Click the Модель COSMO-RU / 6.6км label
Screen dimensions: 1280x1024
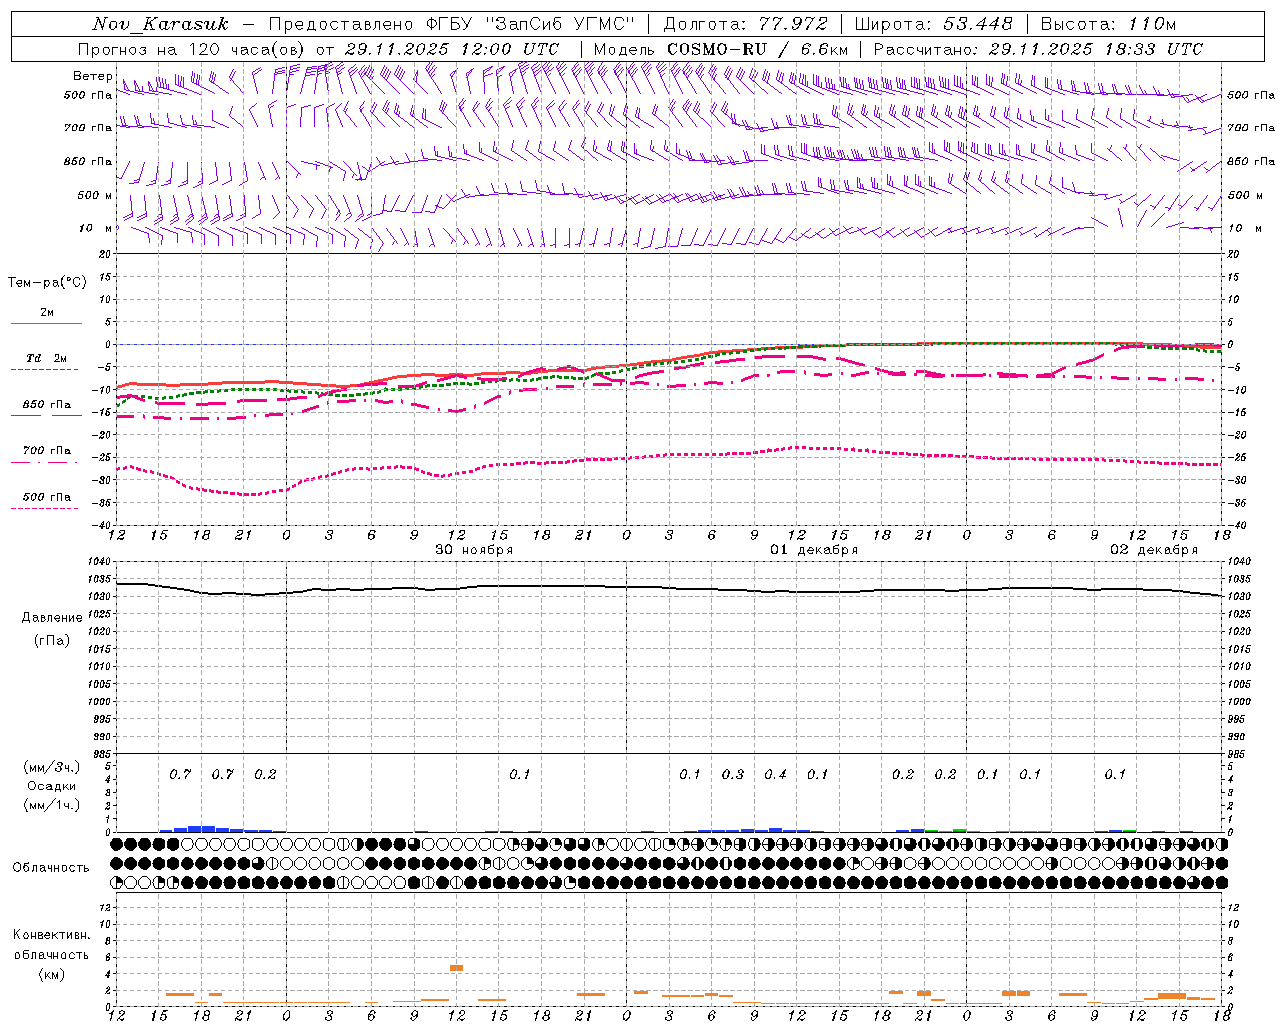tap(721, 49)
